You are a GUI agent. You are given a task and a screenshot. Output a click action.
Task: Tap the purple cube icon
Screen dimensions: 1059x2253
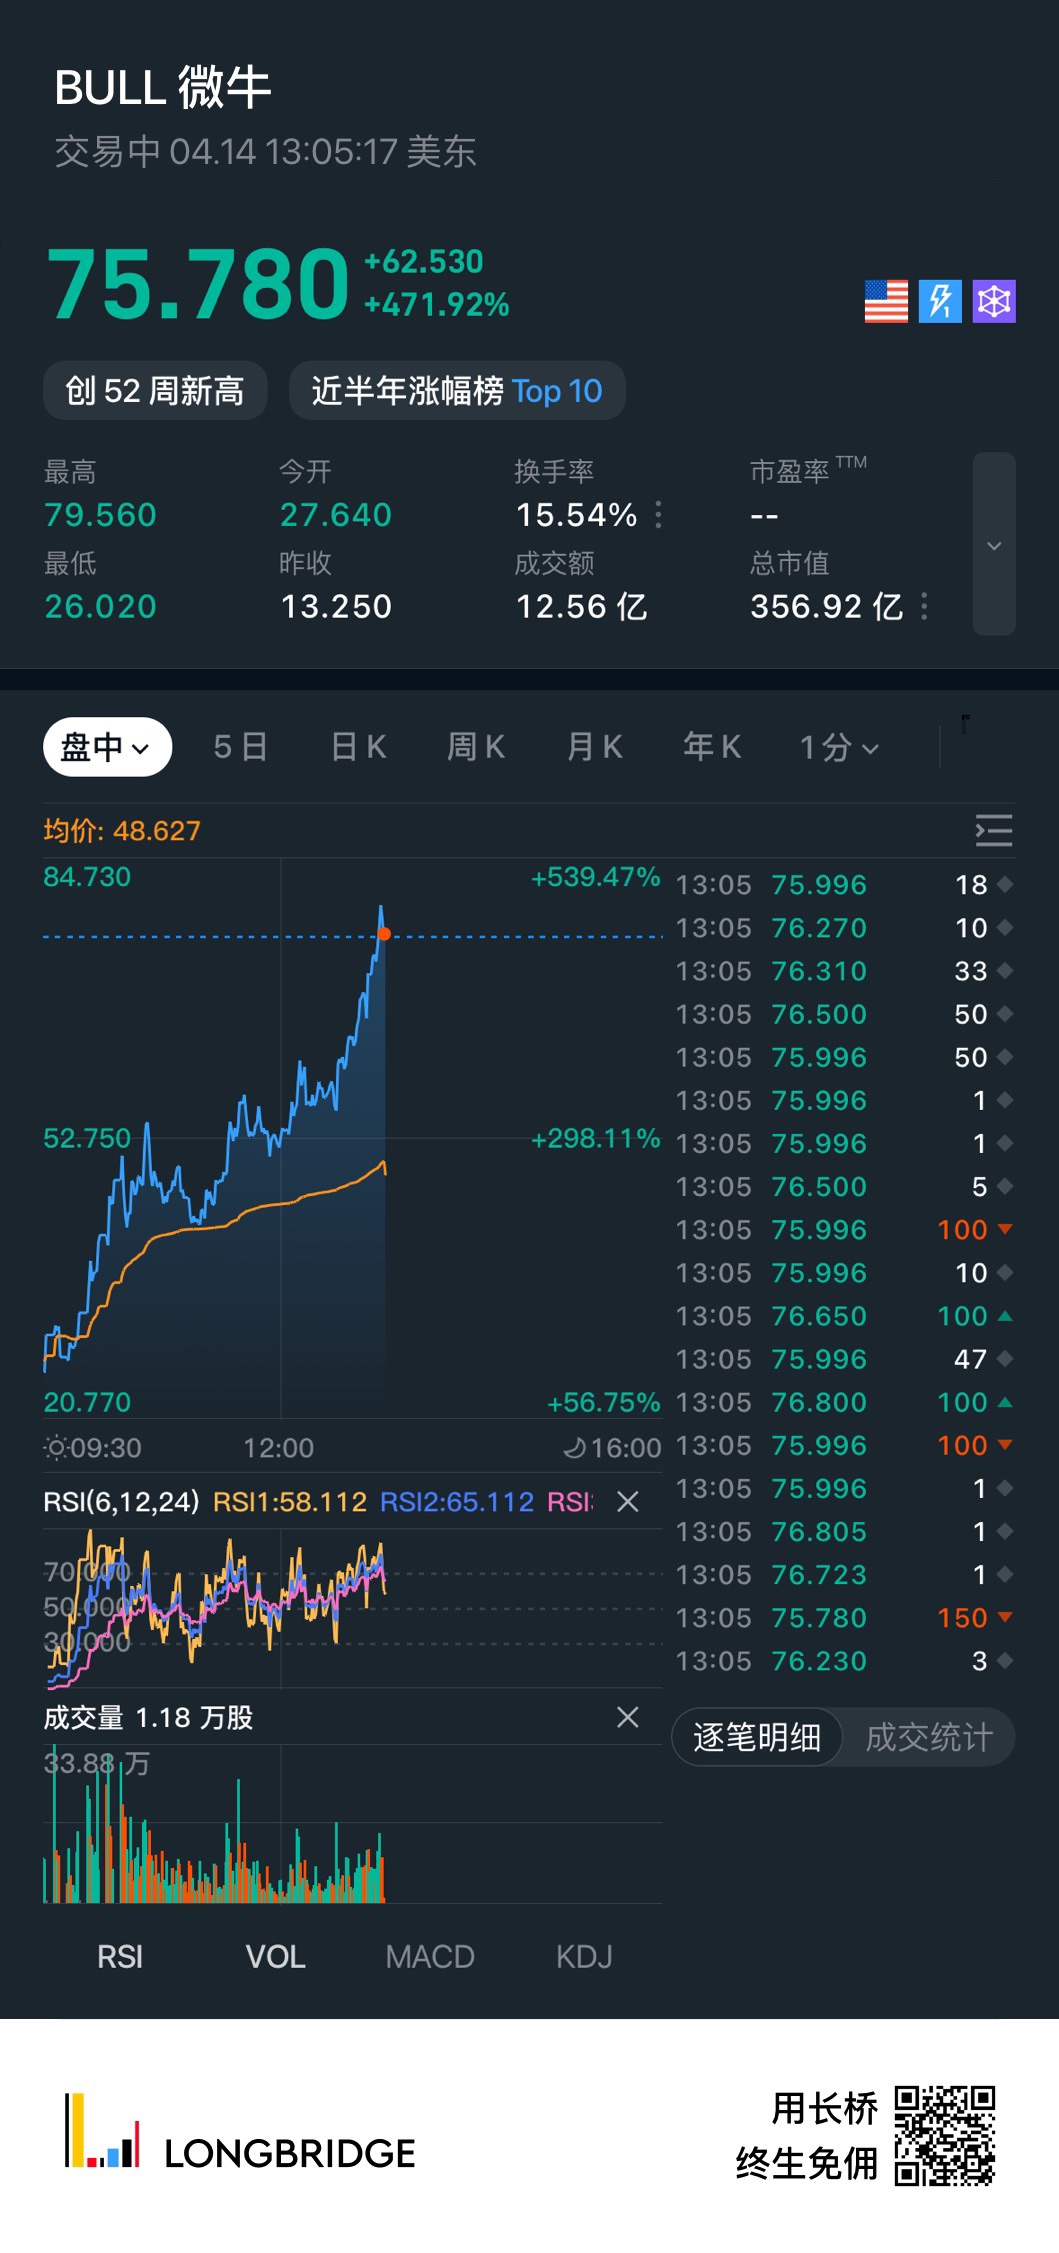click(994, 301)
